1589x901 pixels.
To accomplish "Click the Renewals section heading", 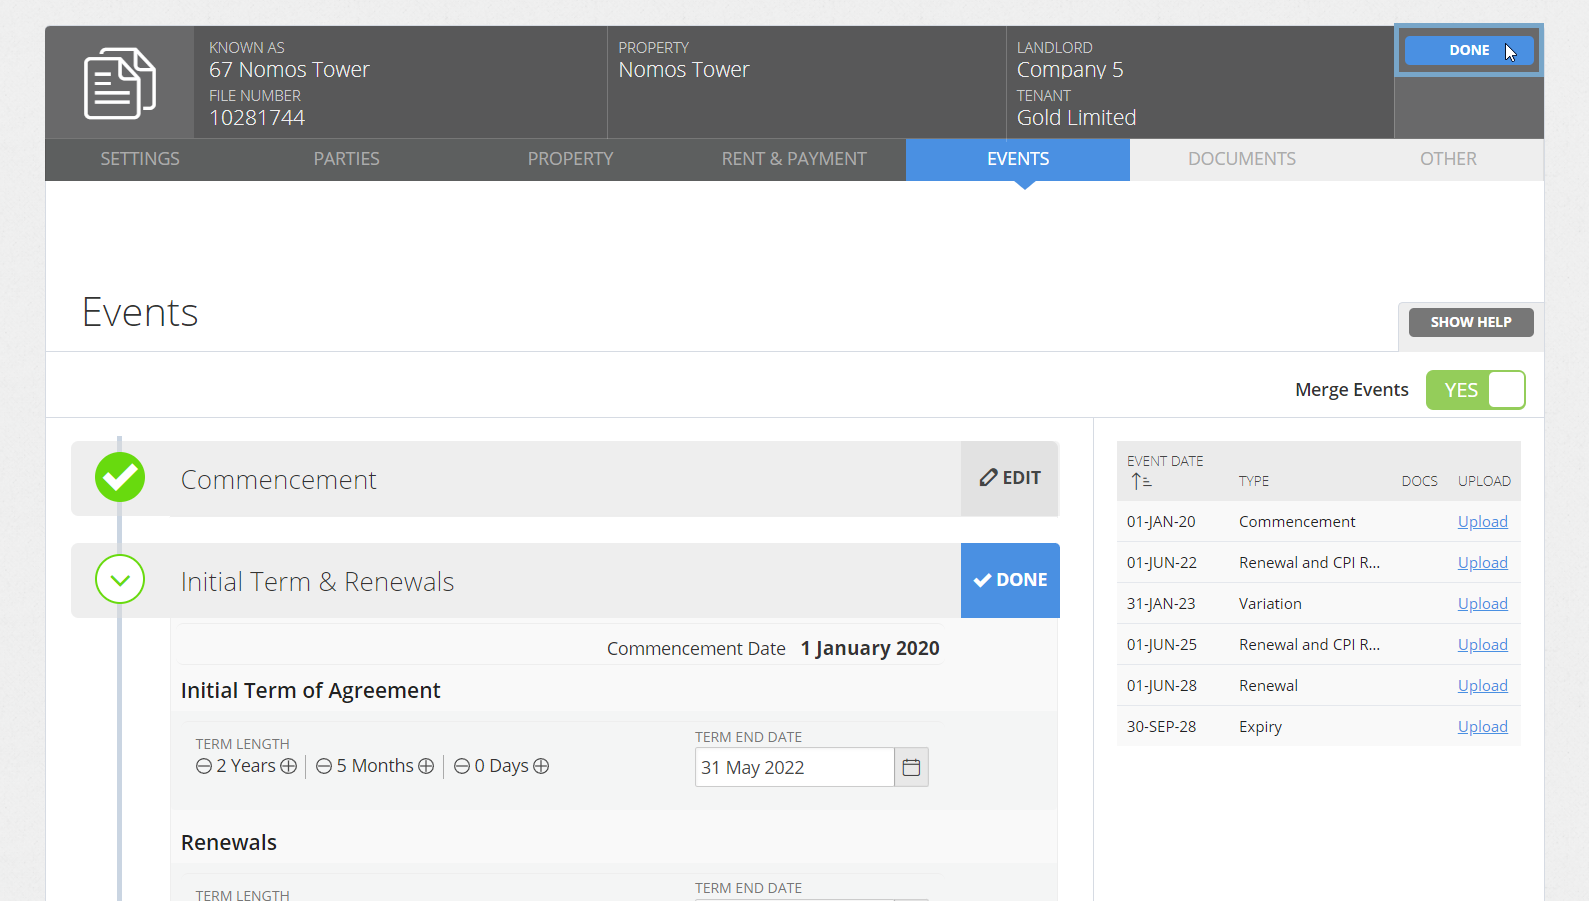I will click(x=229, y=842).
